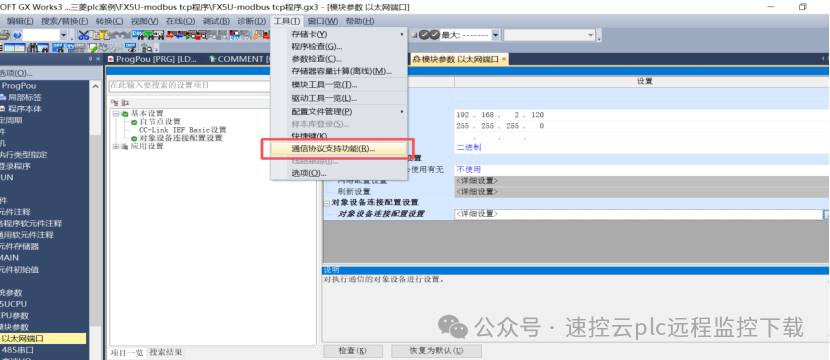Collapse the 对象设备连接配置设置 group in grid
This screenshot has width=830, height=360.
pyautogui.click(x=327, y=203)
